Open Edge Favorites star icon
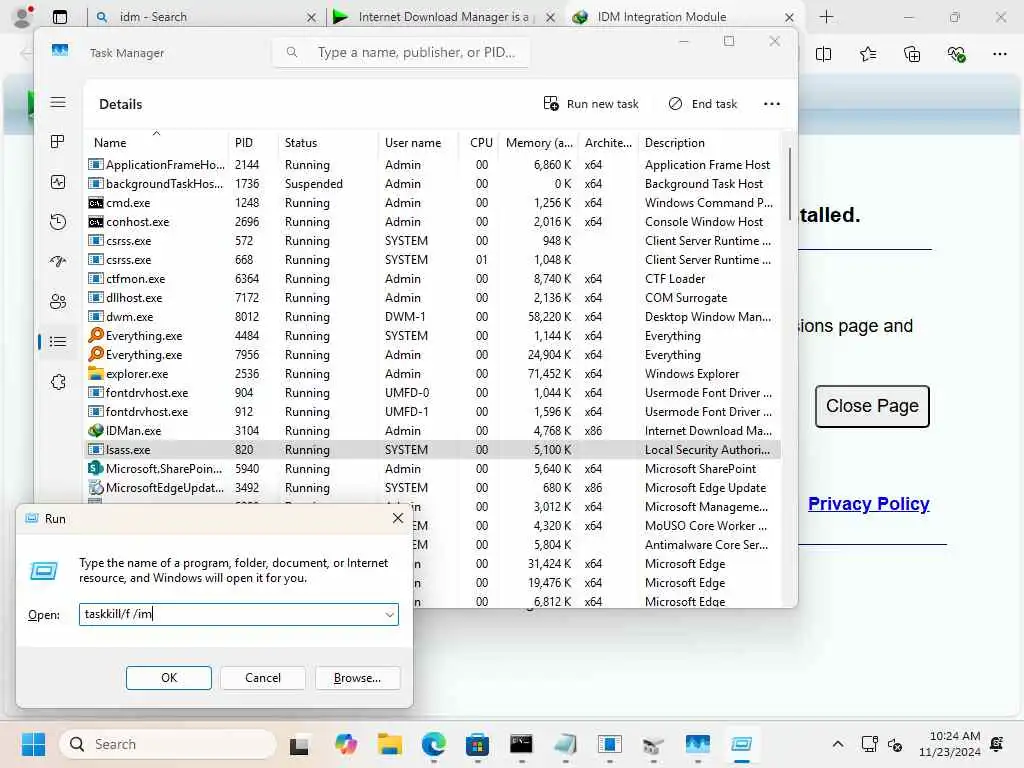 click(868, 54)
